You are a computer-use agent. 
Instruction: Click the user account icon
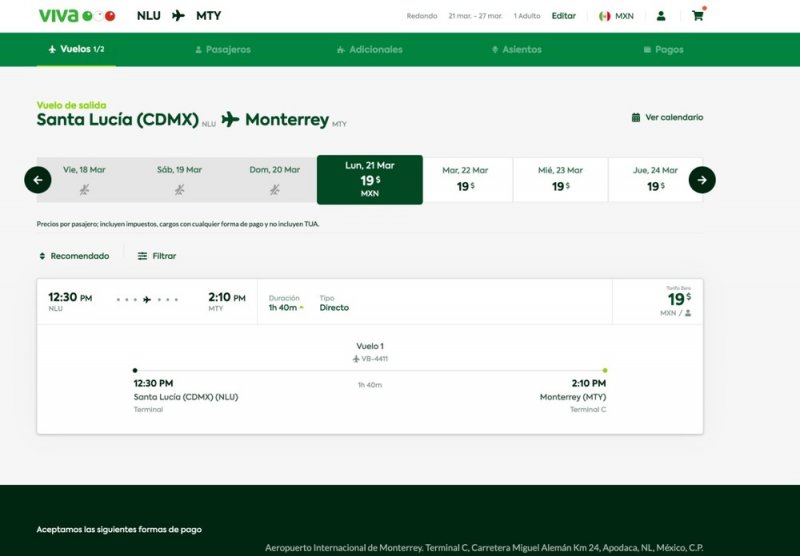click(661, 16)
